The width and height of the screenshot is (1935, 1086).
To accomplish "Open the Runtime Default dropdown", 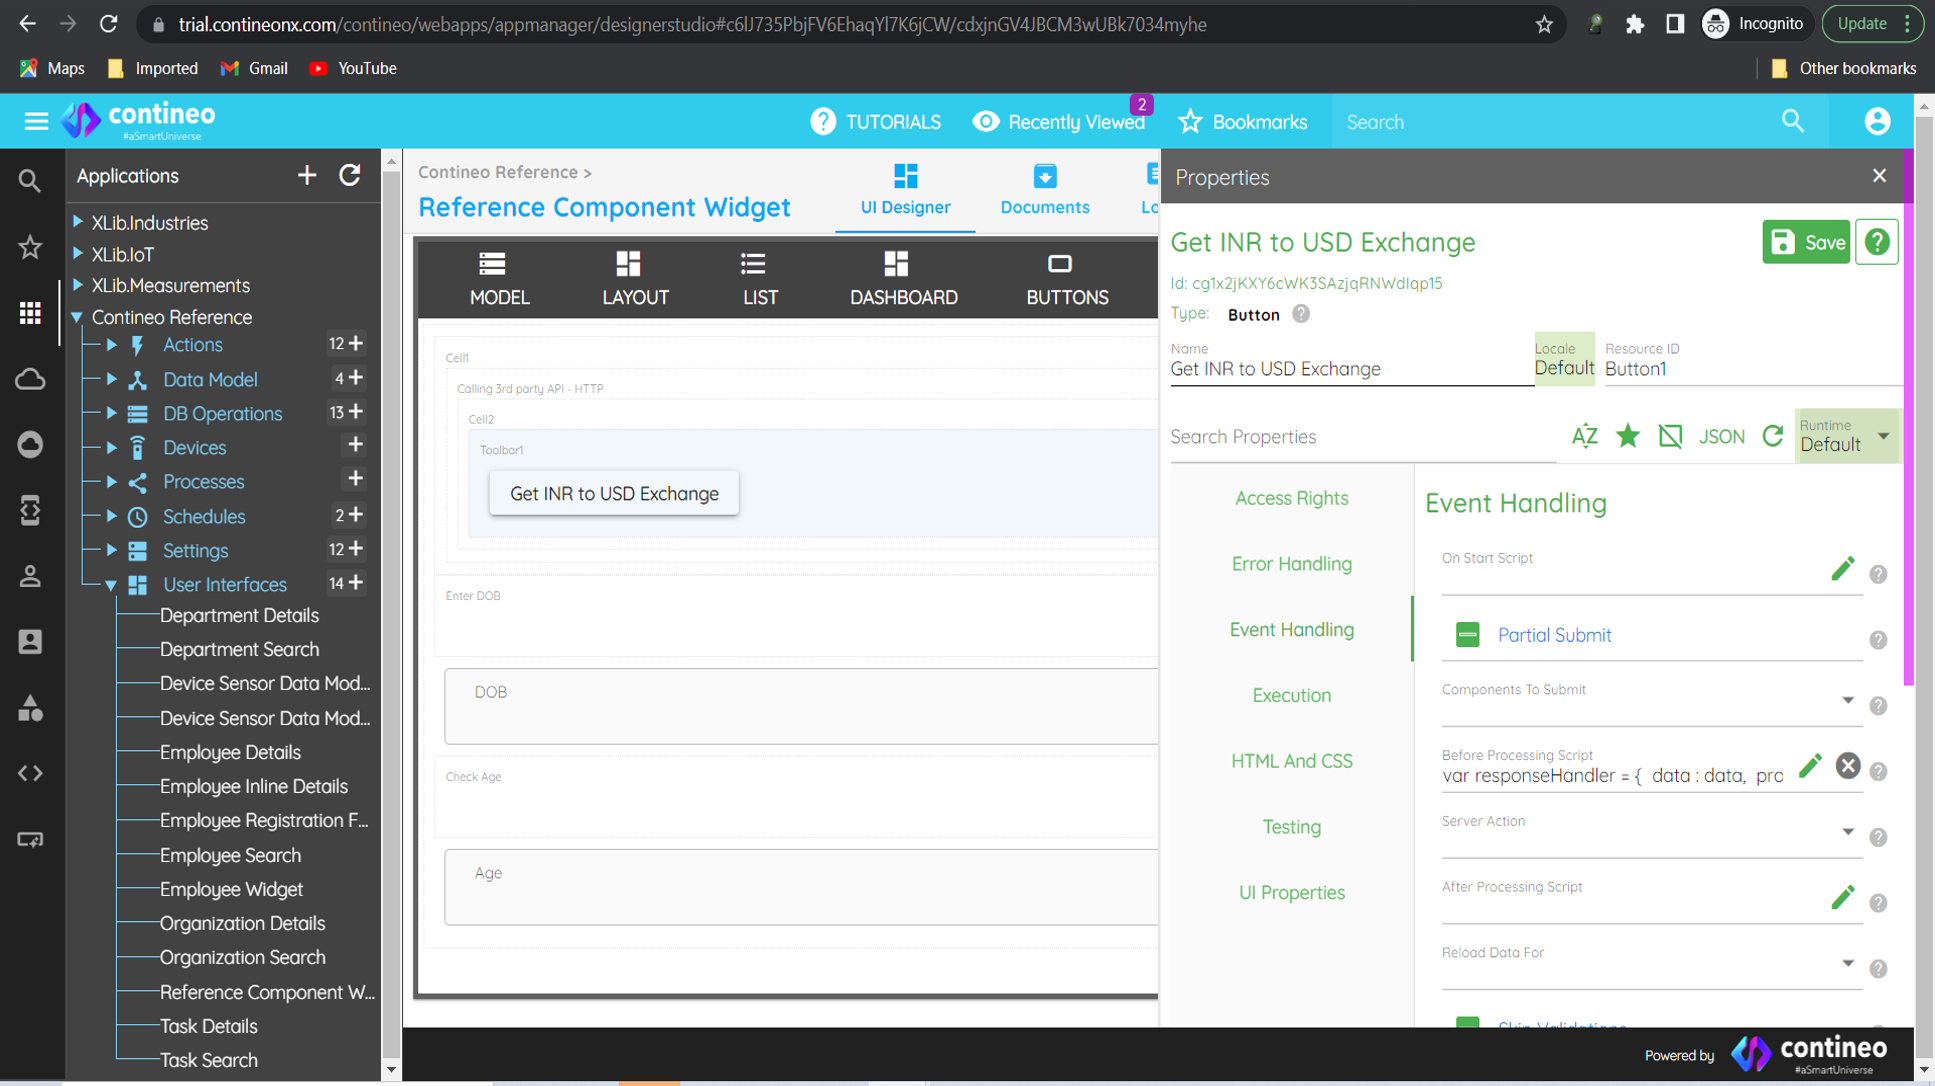I will (1882, 437).
